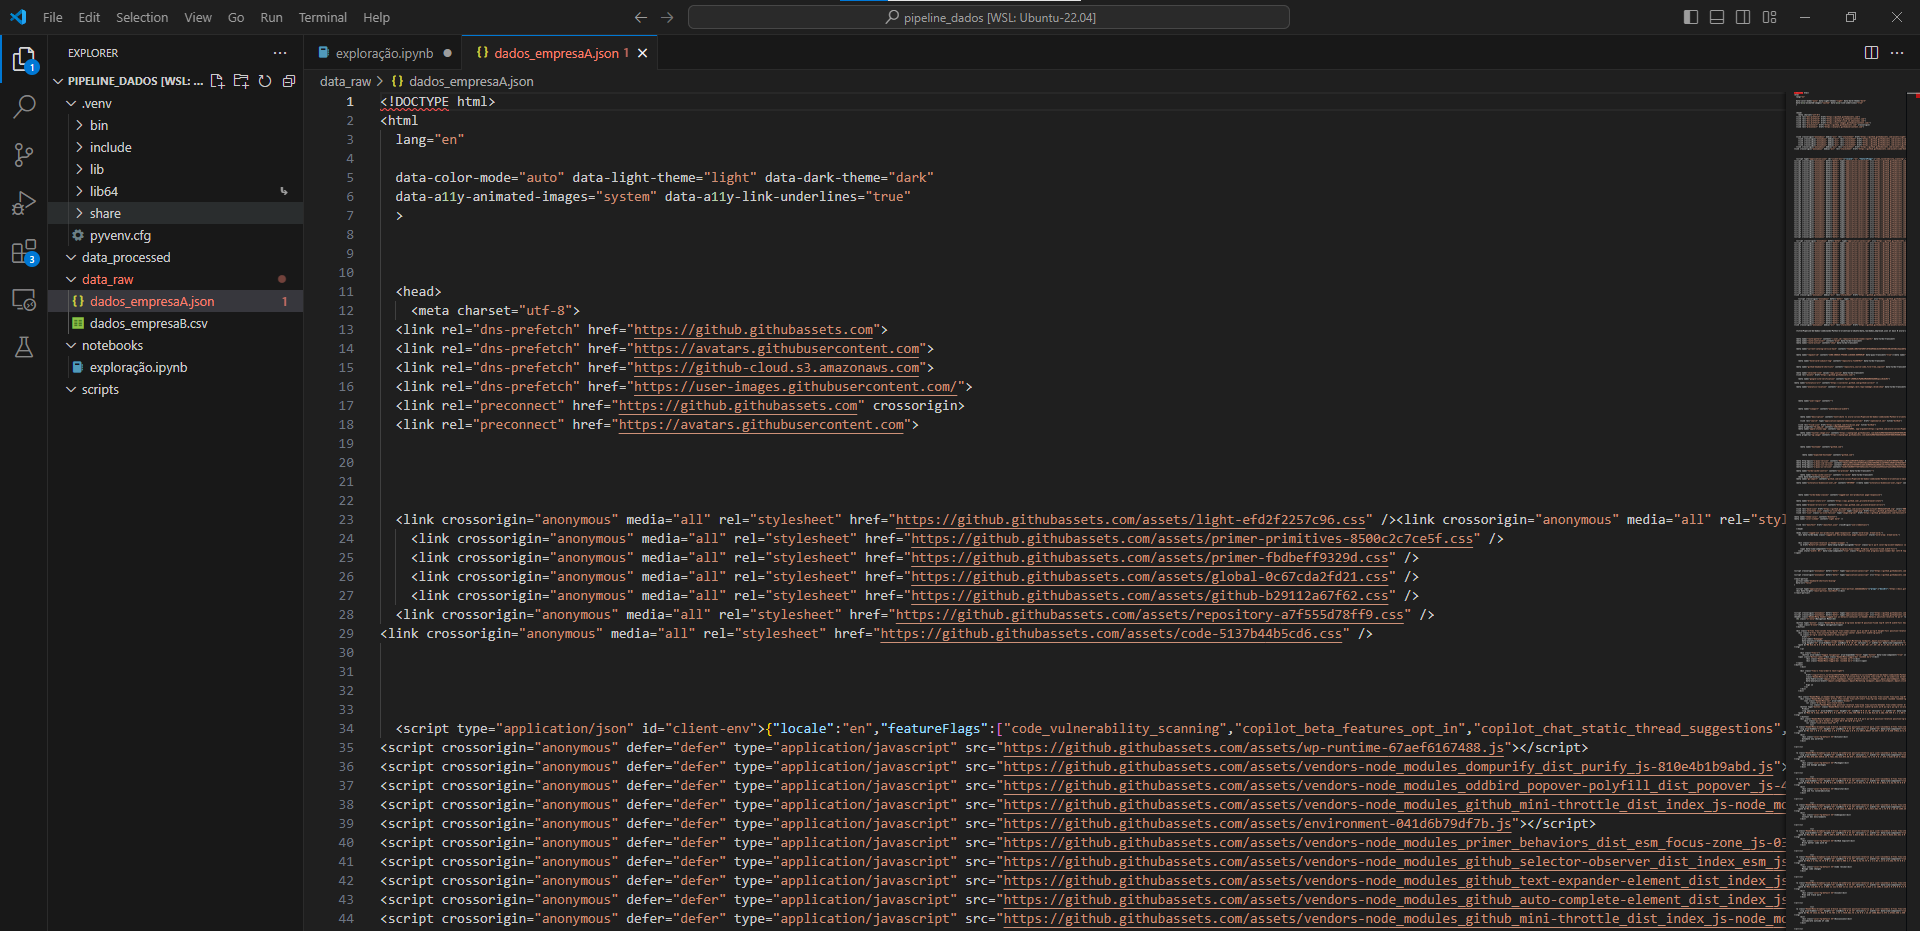Open link https://github.githubassets.com on line 13

click(x=754, y=329)
